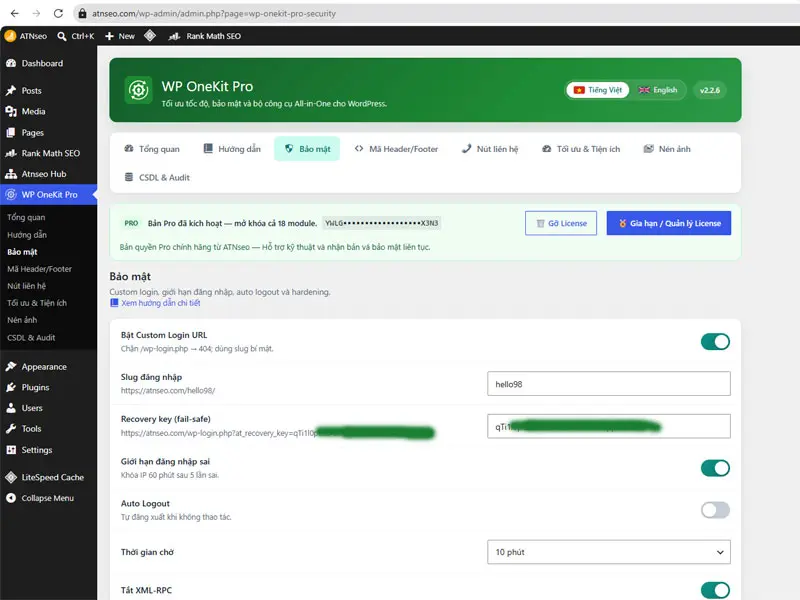Open the Thời gian chờ dropdown

point(609,552)
